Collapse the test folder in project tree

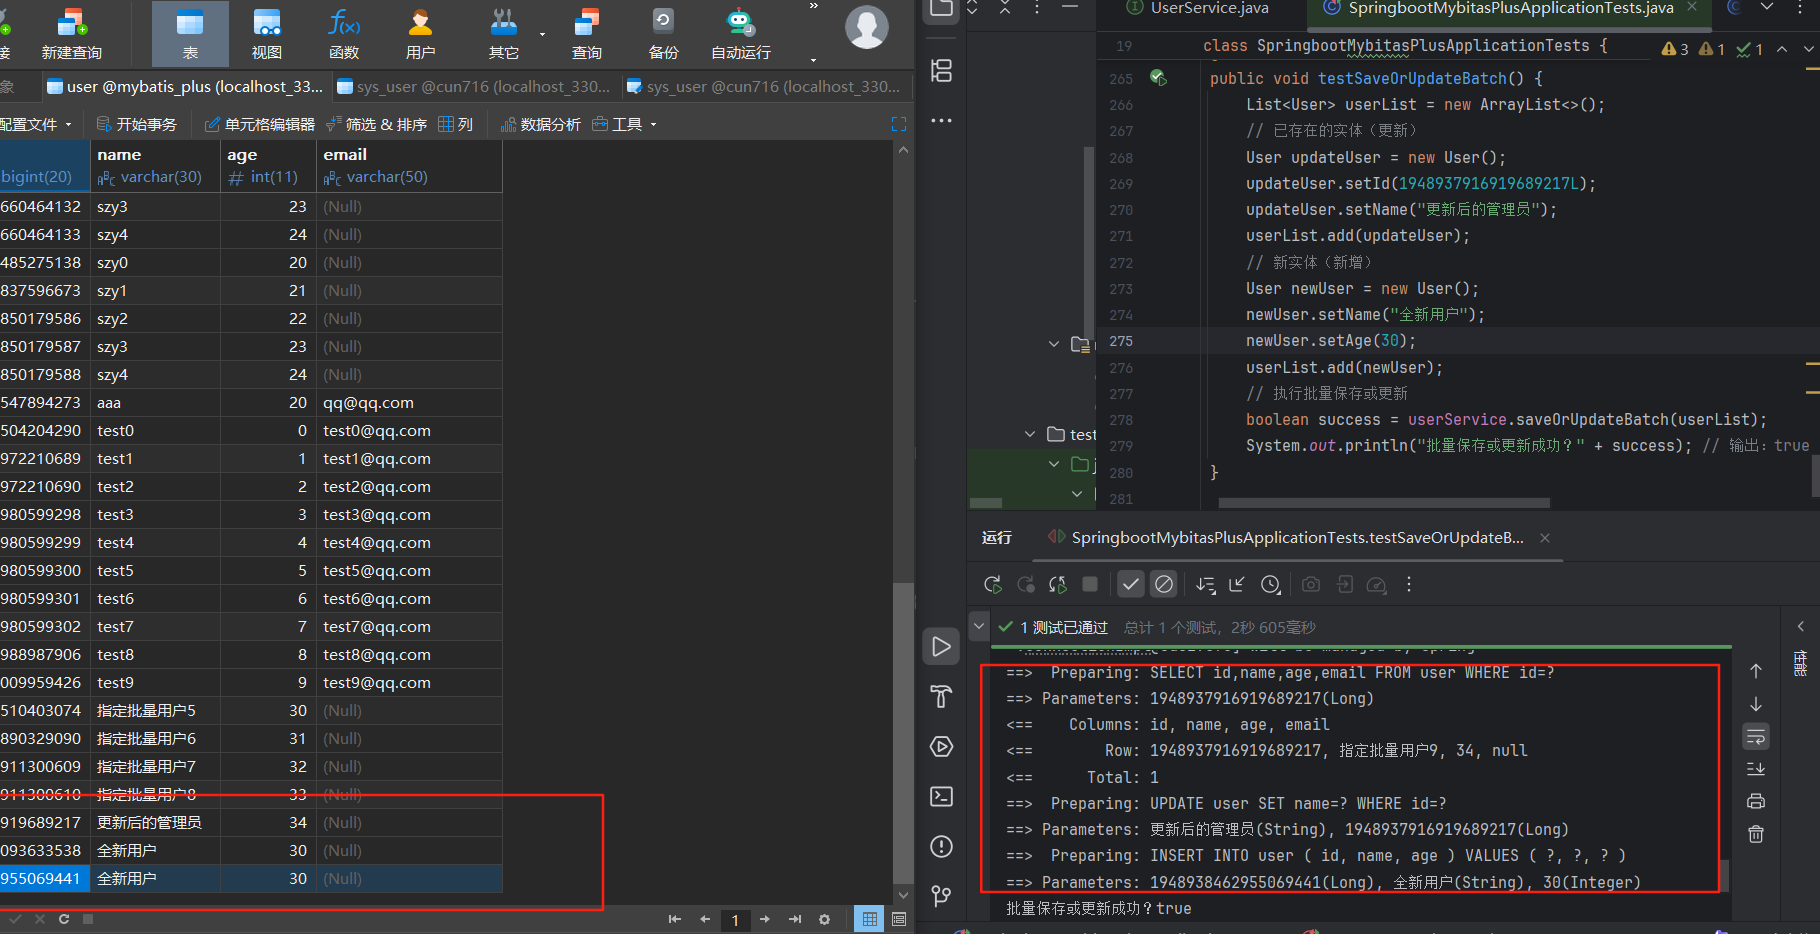coord(1030,434)
